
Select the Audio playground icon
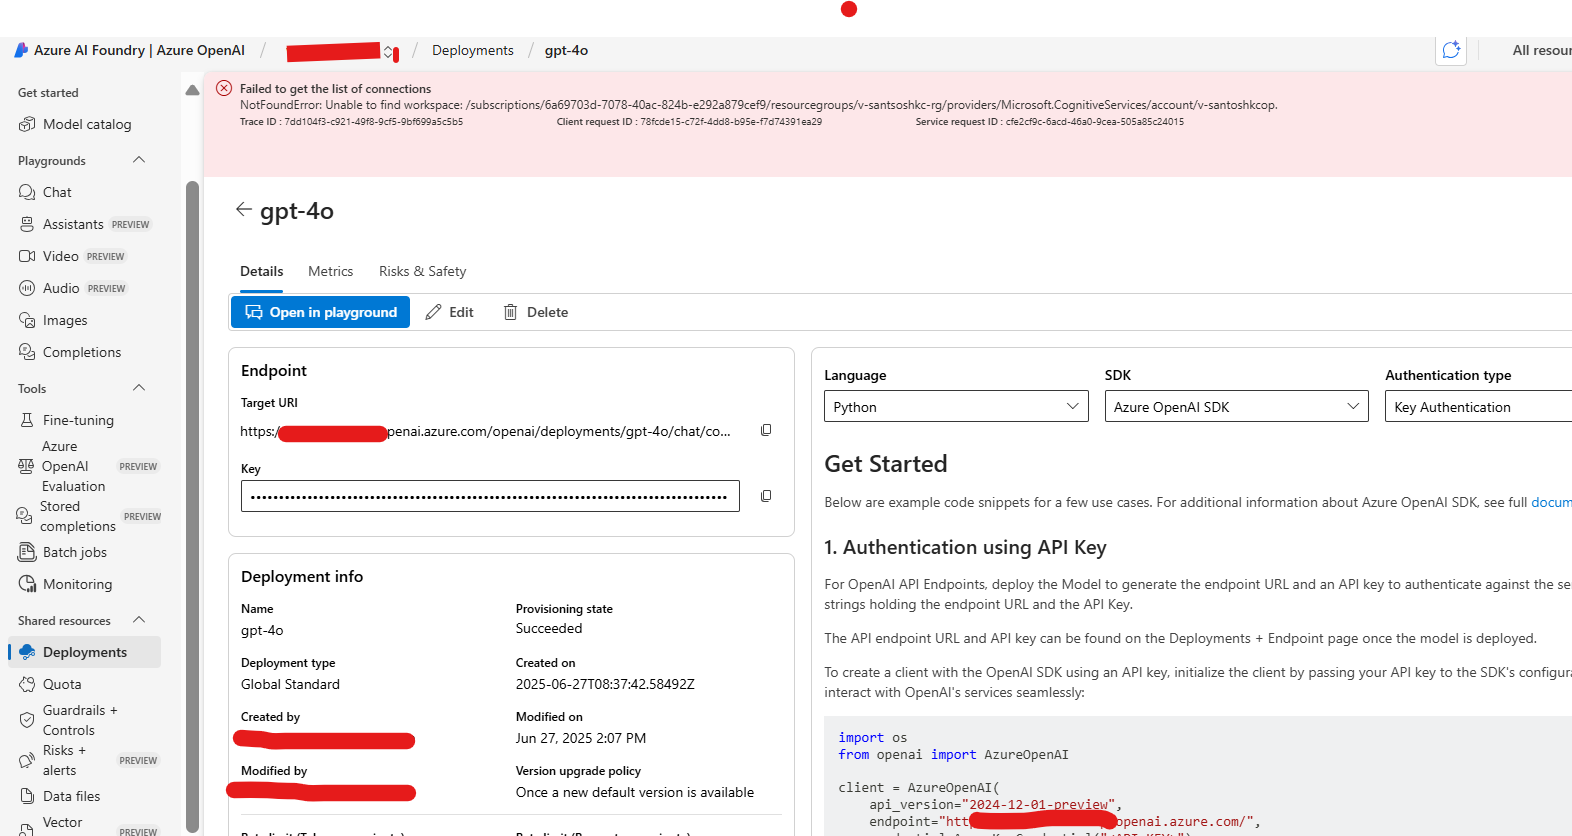click(27, 288)
